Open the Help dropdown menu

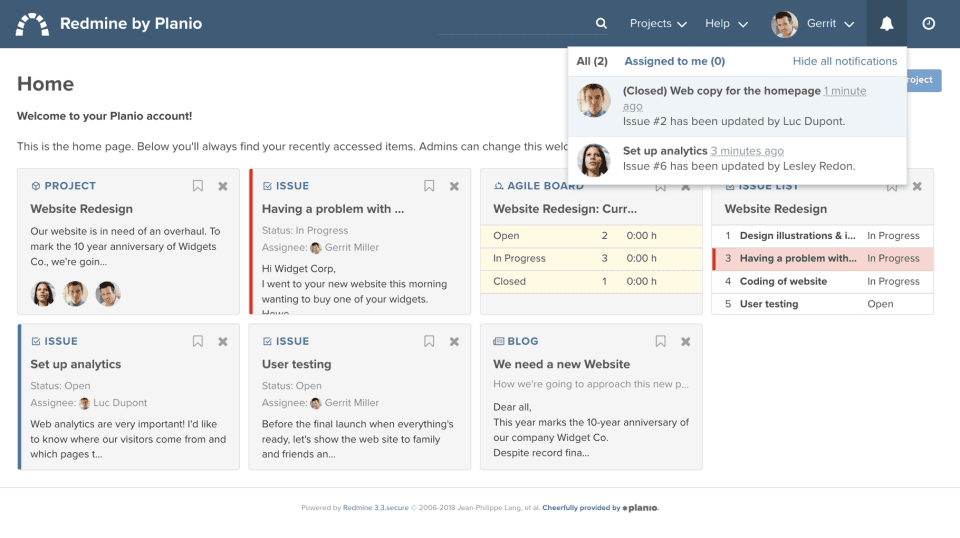(726, 24)
